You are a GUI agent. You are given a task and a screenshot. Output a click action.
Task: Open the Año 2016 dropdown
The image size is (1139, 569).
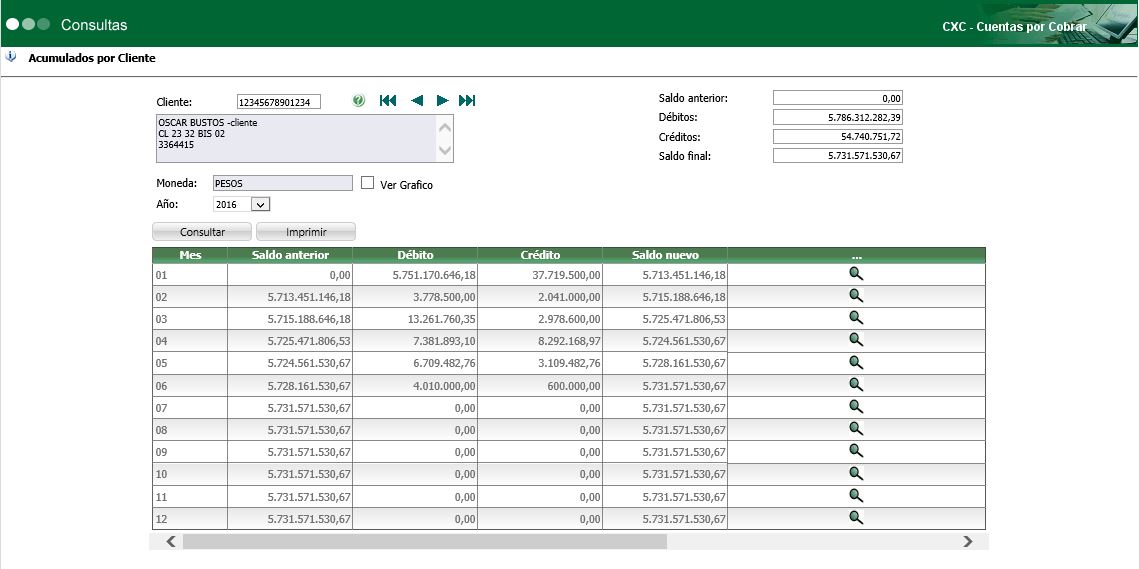click(x=260, y=204)
